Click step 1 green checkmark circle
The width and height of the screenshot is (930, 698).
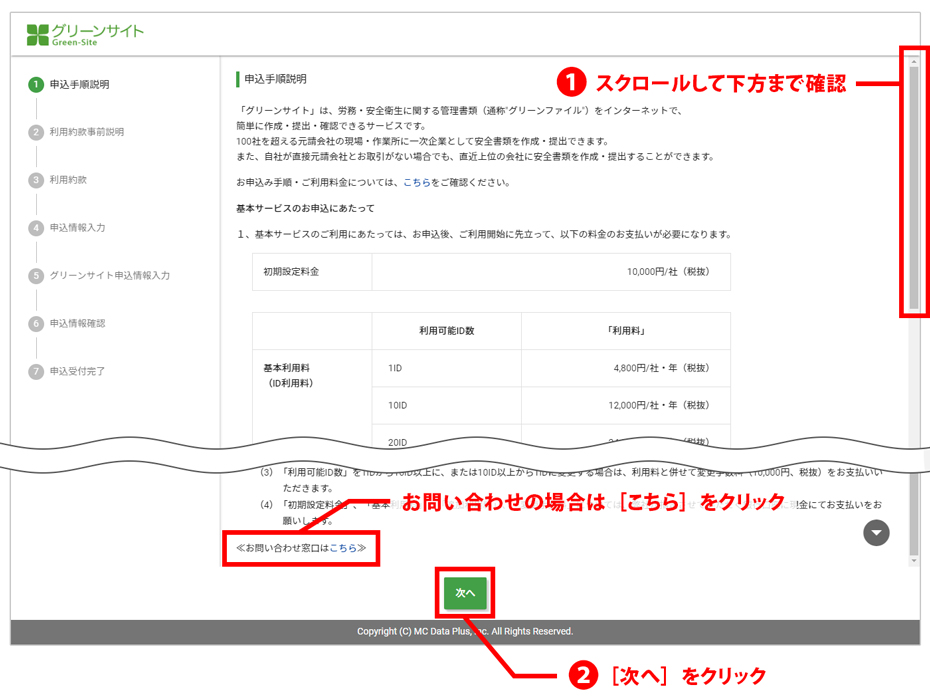click(x=36, y=85)
